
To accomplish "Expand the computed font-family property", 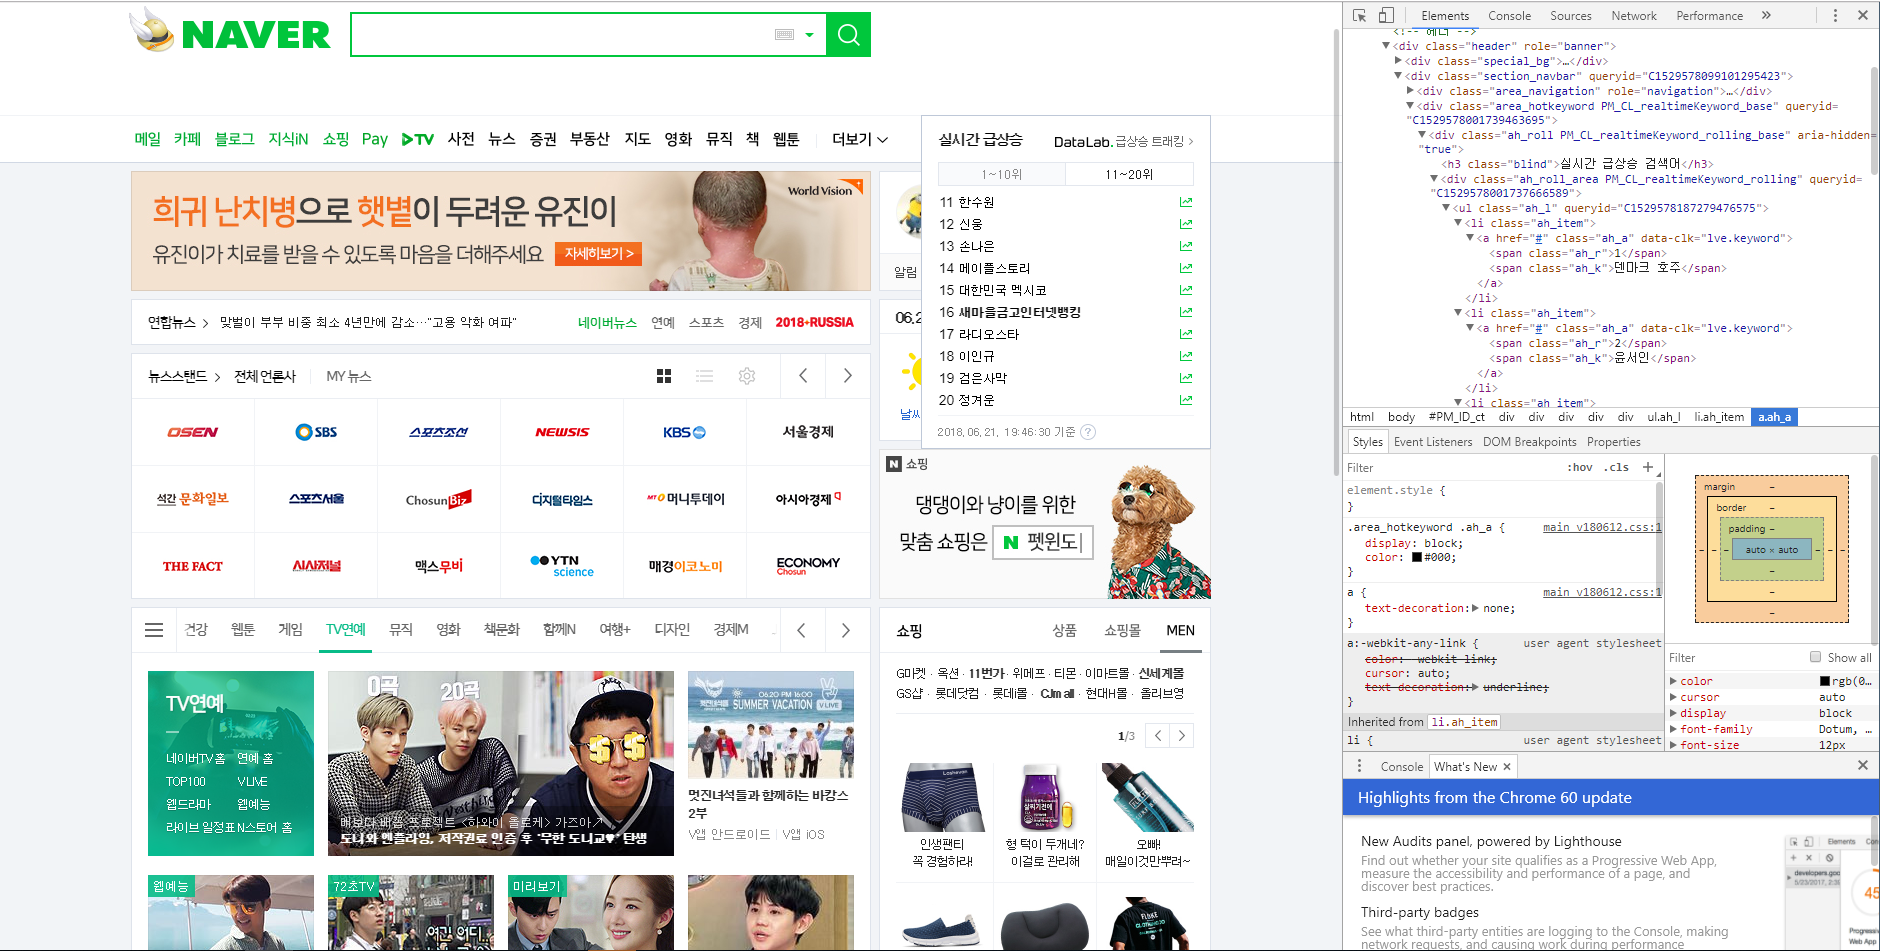I will (x=1673, y=729).
